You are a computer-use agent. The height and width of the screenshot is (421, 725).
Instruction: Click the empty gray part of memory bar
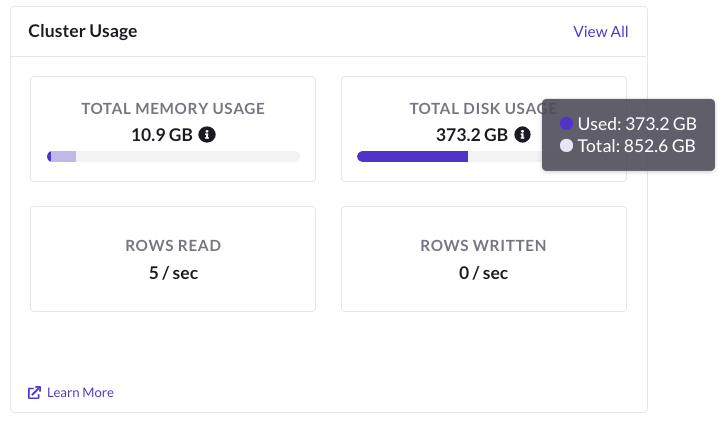[188, 156]
